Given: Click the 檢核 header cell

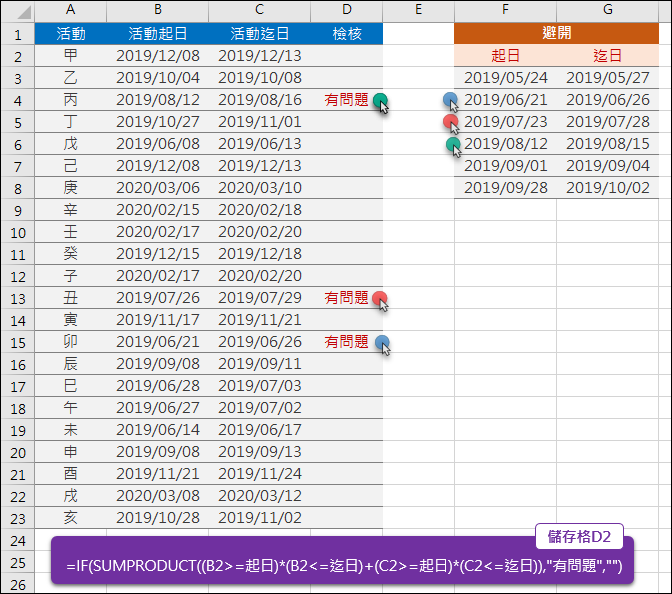Looking at the screenshot, I should [347, 33].
